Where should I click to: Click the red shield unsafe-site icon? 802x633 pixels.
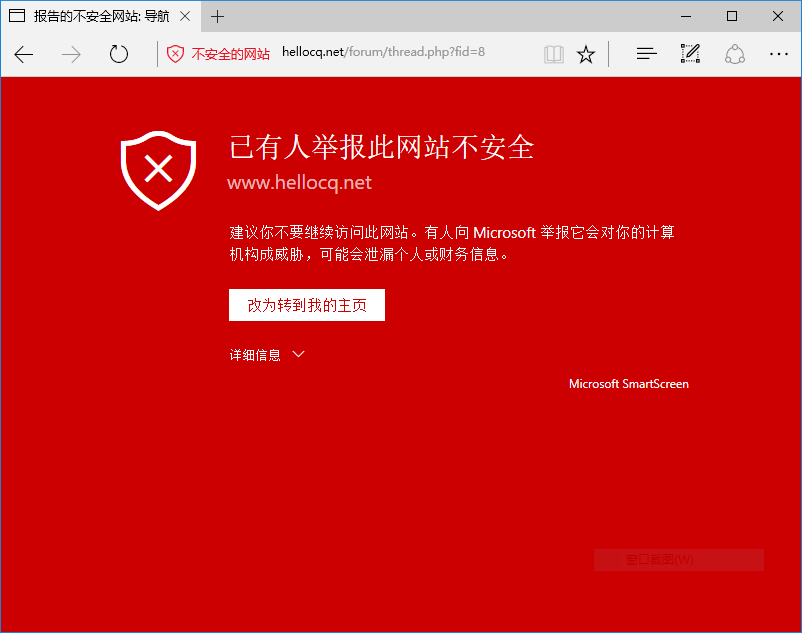coord(175,54)
